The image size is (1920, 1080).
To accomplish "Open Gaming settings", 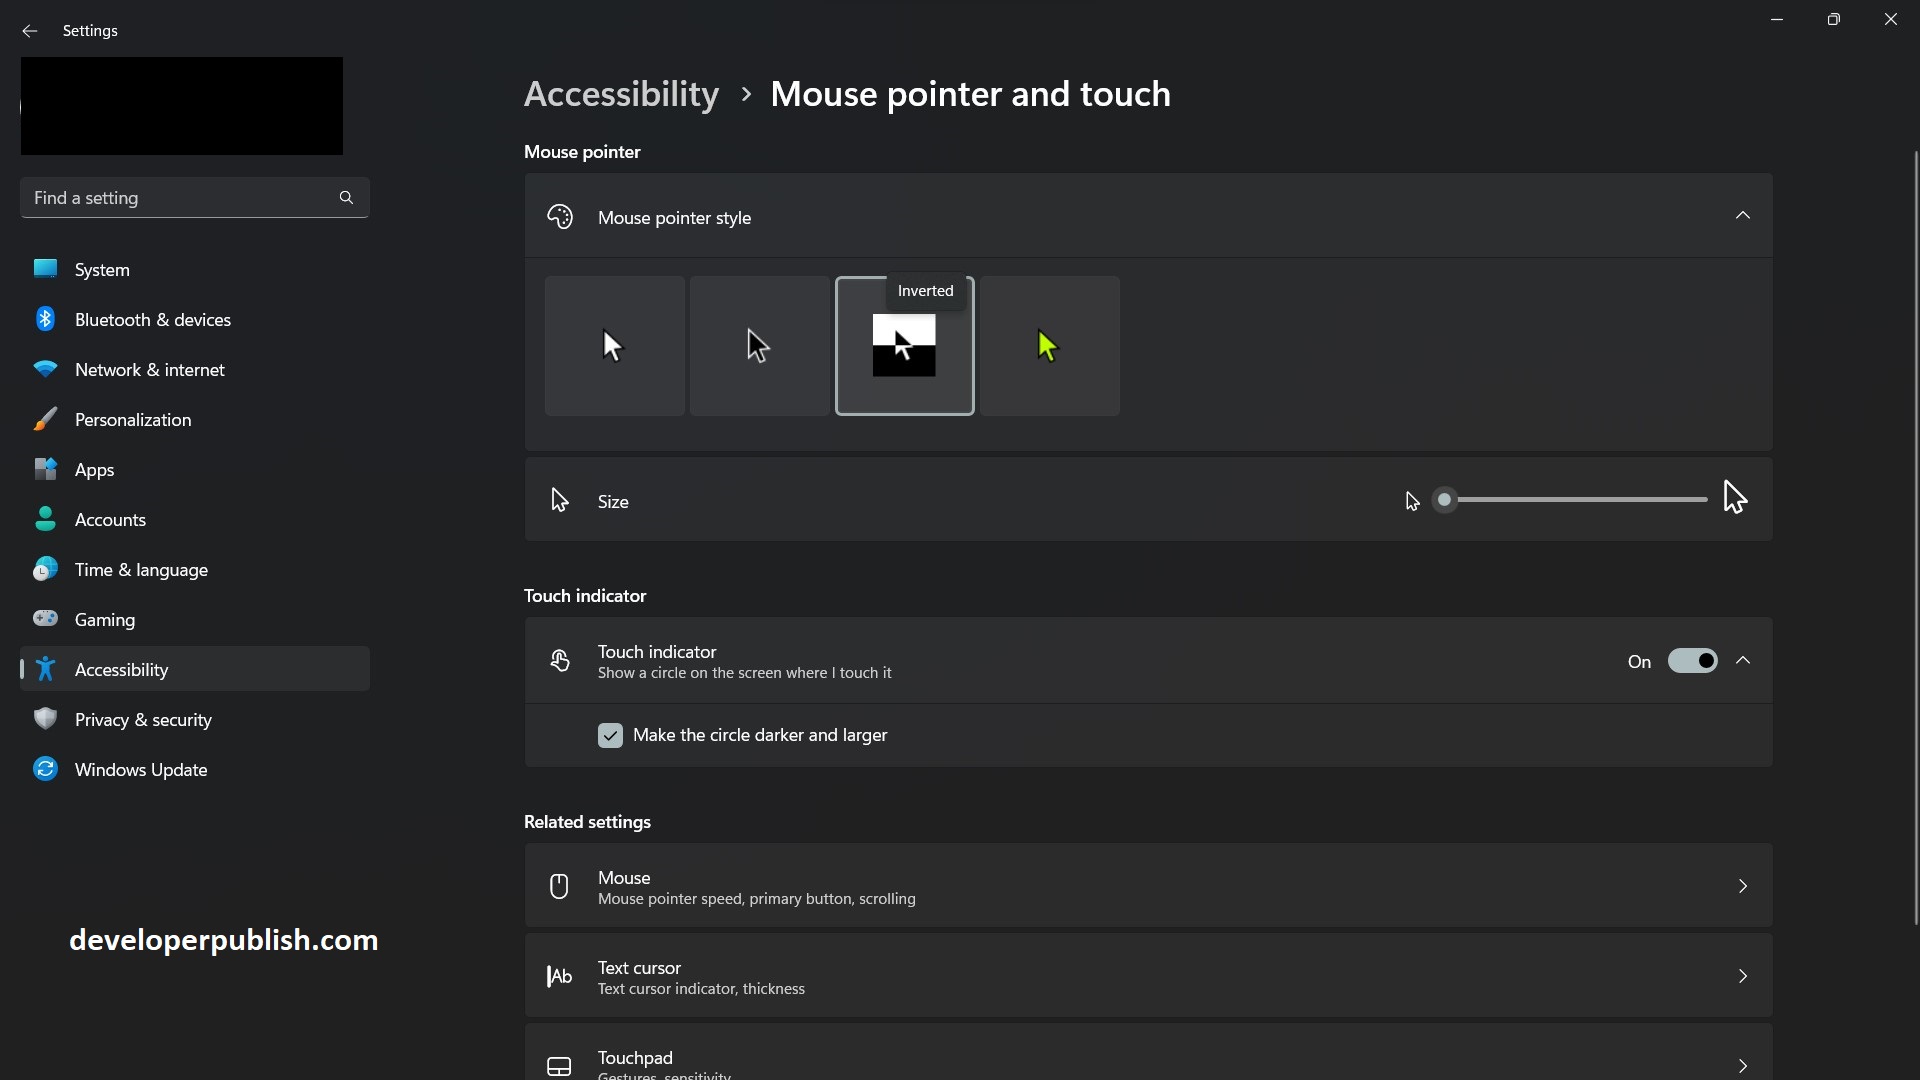I will tap(105, 619).
